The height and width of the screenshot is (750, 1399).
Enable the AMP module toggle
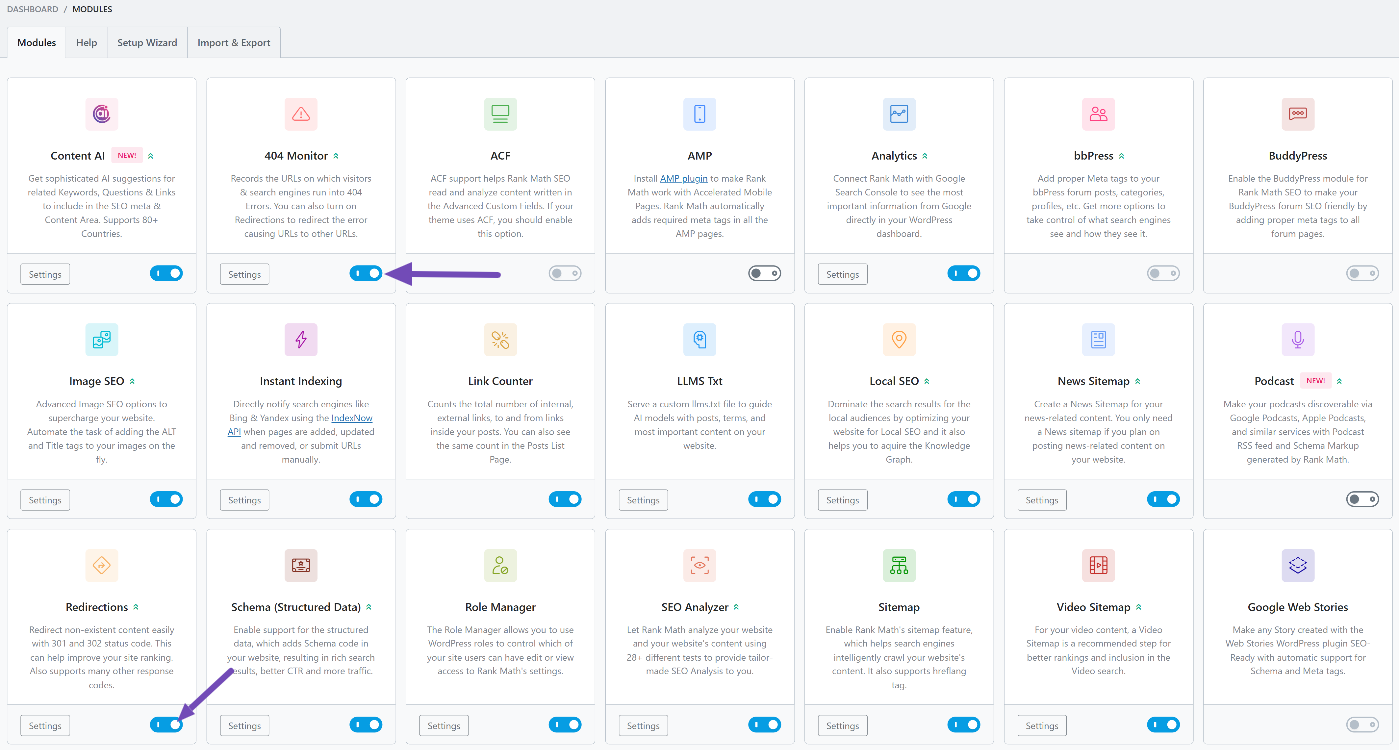click(764, 273)
